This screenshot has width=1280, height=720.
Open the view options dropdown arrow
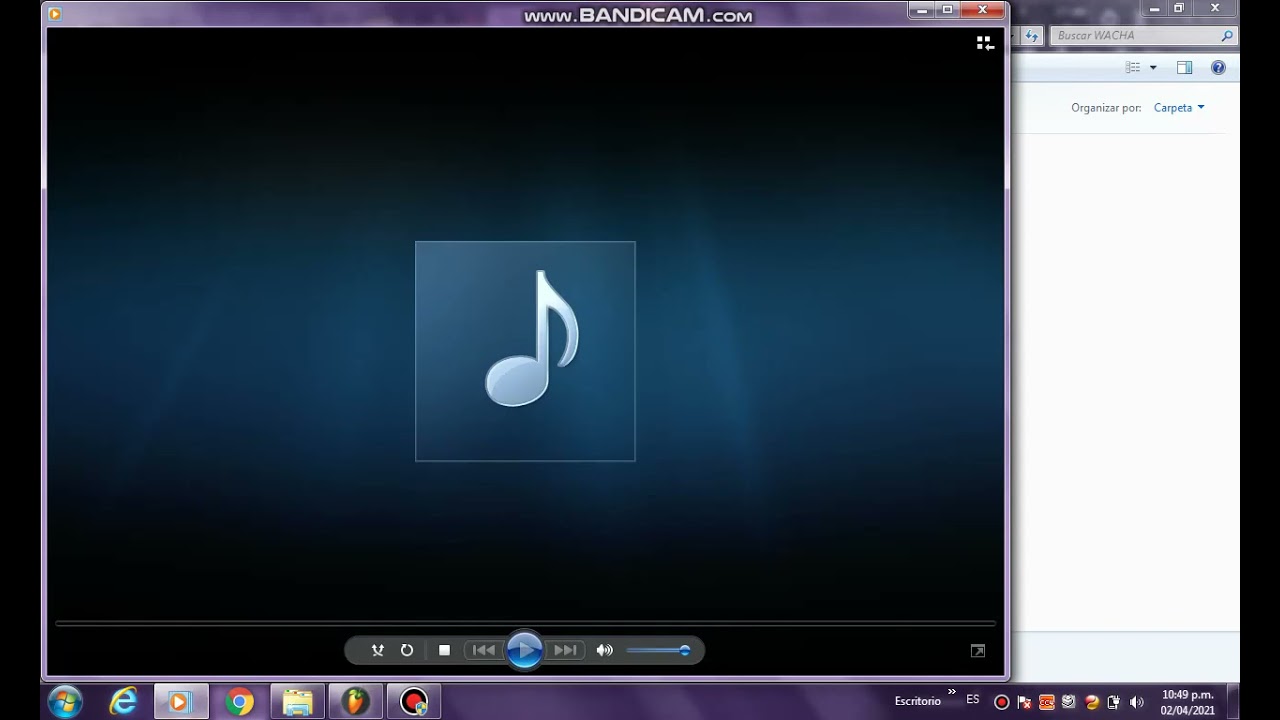point(1153,68)
